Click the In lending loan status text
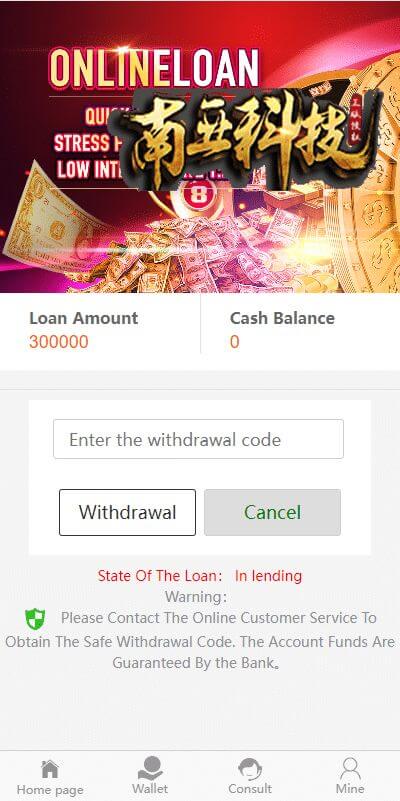The height and width of the screenshot is (801, 400). pos(268,576)
